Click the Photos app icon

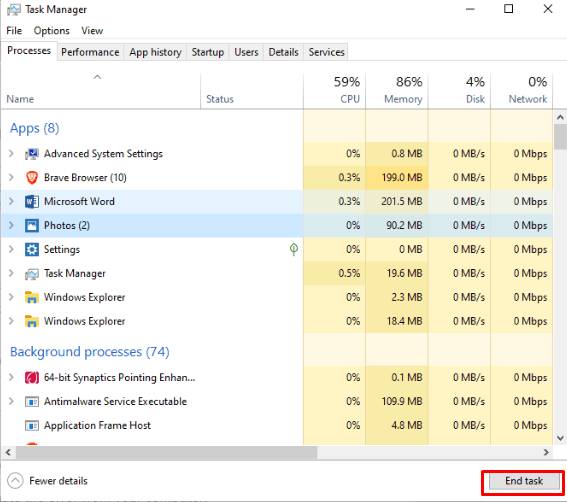(31, 225)
